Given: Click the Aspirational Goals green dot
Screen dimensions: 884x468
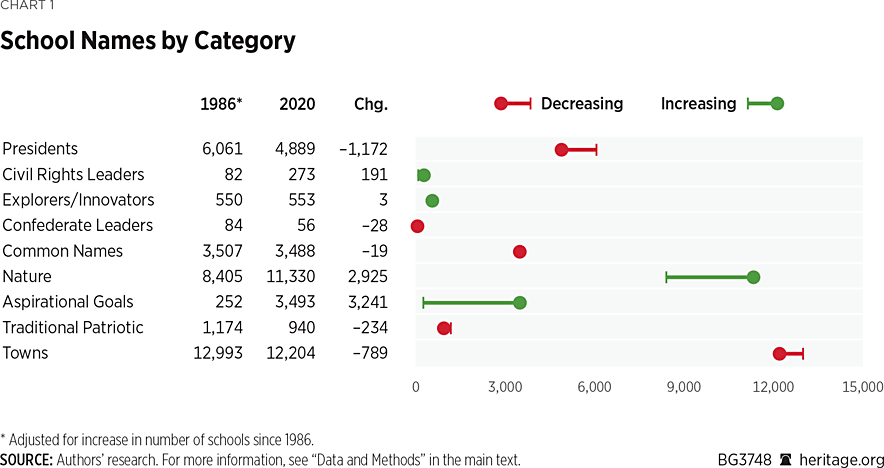Looking at the screenshot, I should [519, 302].
